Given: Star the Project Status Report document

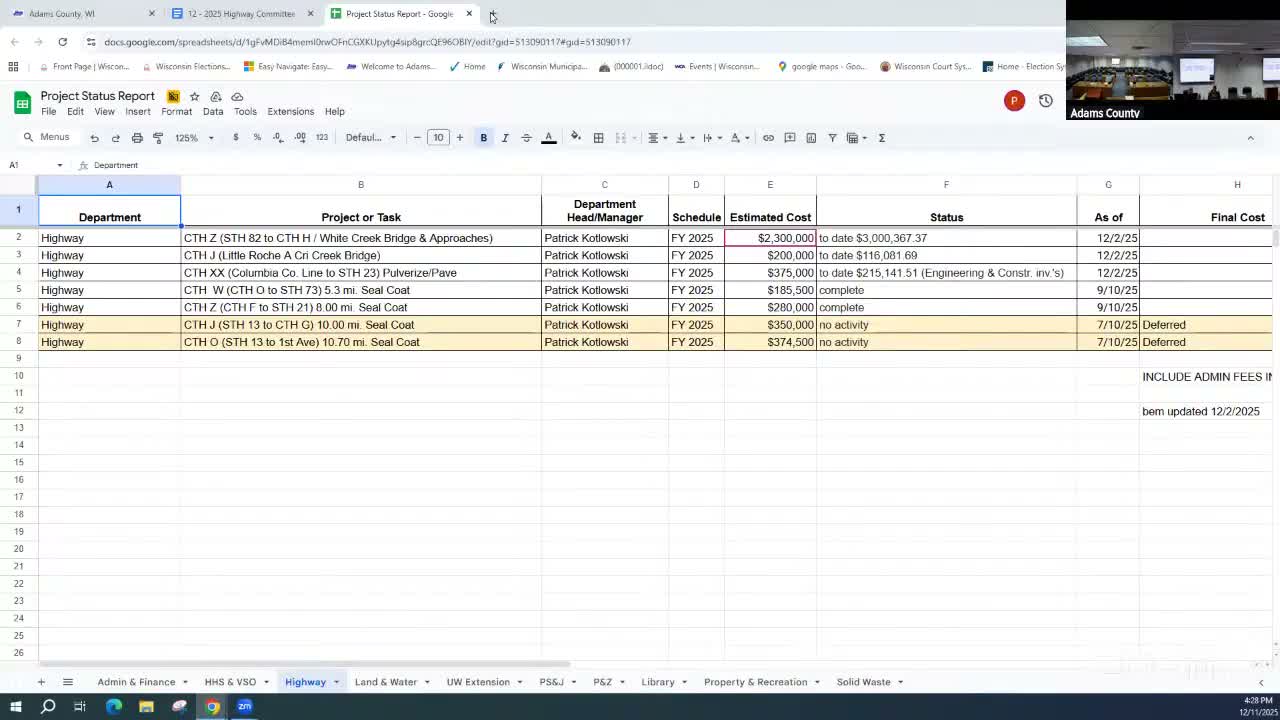Looking at the screenshot, I should coord(194,97).
